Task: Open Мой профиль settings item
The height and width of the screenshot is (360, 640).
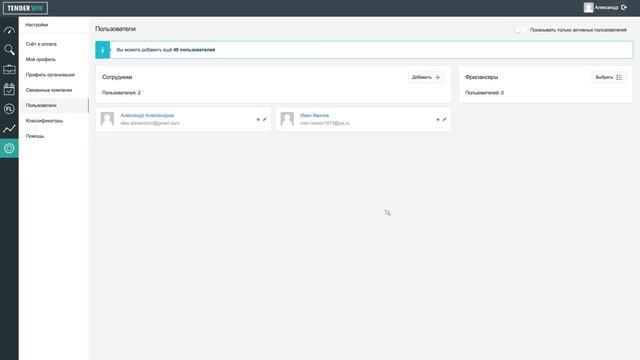Action: pos(41,60)
